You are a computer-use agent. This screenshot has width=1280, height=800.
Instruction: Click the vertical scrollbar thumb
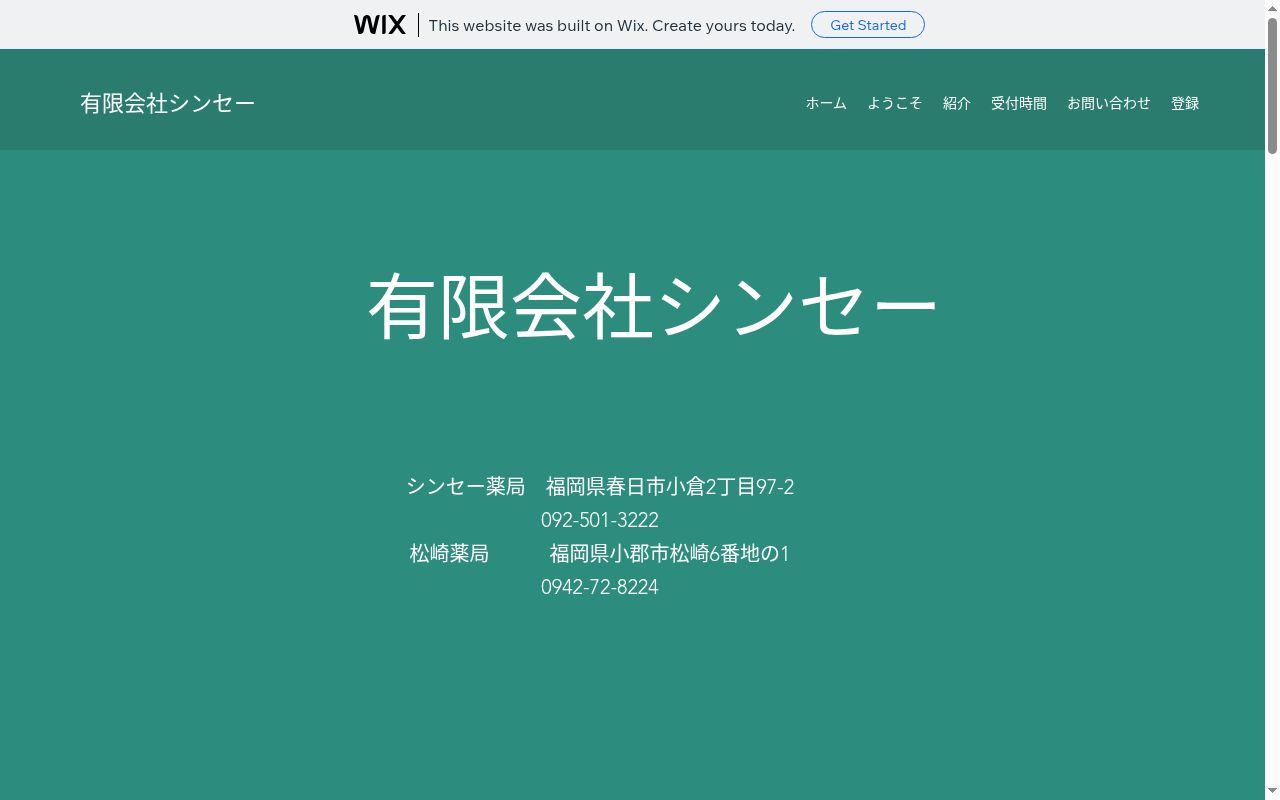tap(1272, 85)
